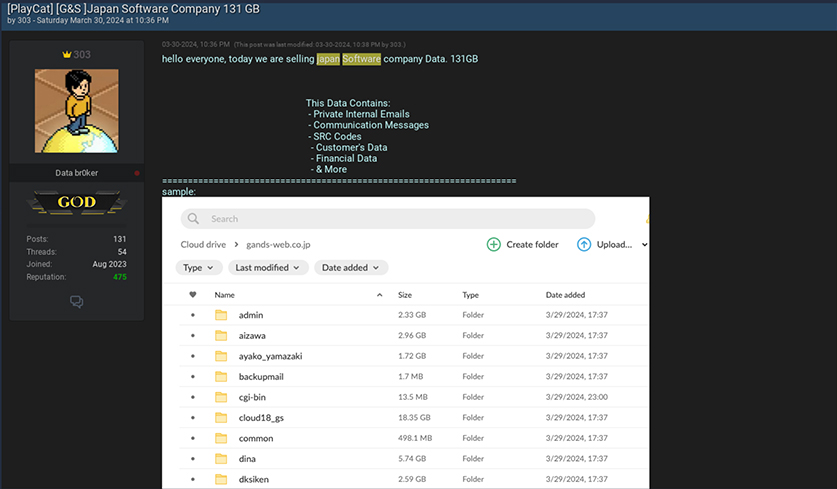Click the Threads count 54
Viewport: 837px width, 489px height.
tap(122, 252)
